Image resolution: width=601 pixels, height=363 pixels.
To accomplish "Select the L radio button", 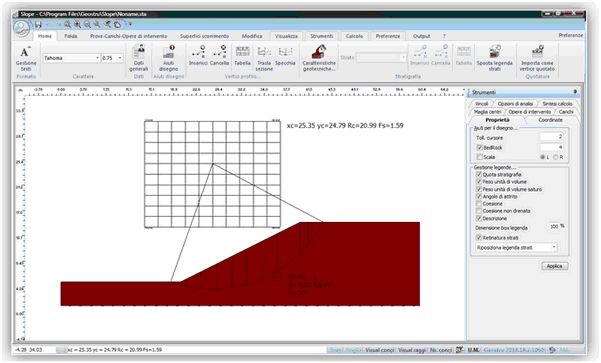I will click(x=542, y=157).
